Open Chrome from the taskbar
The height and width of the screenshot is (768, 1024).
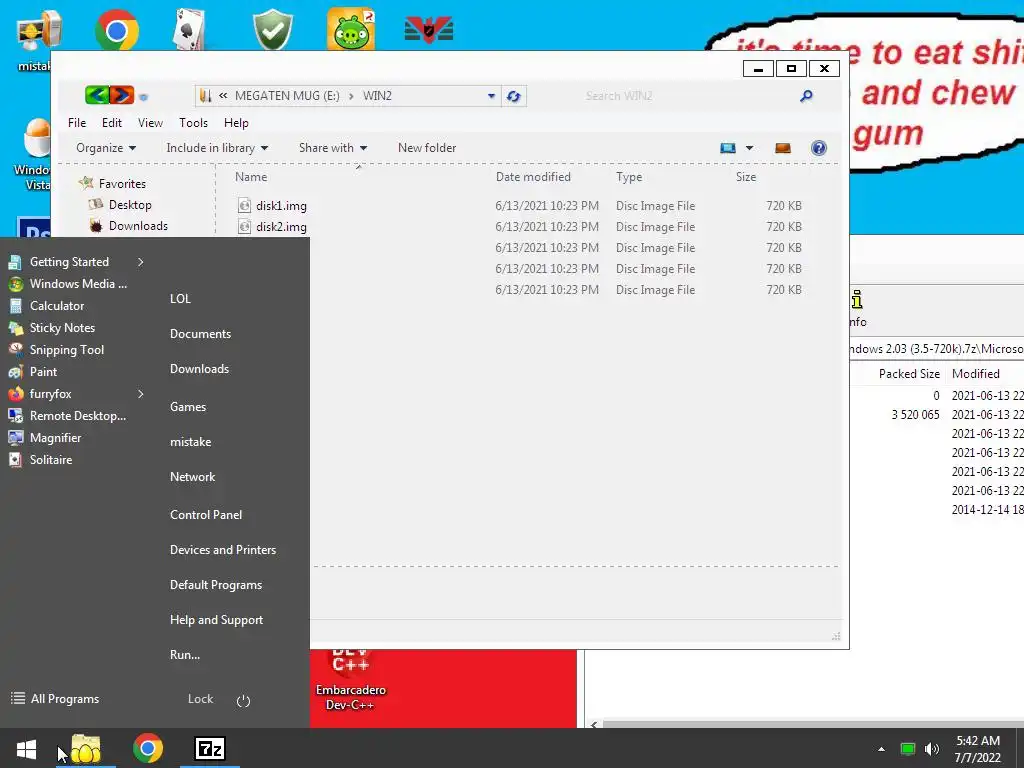[148, 748]
